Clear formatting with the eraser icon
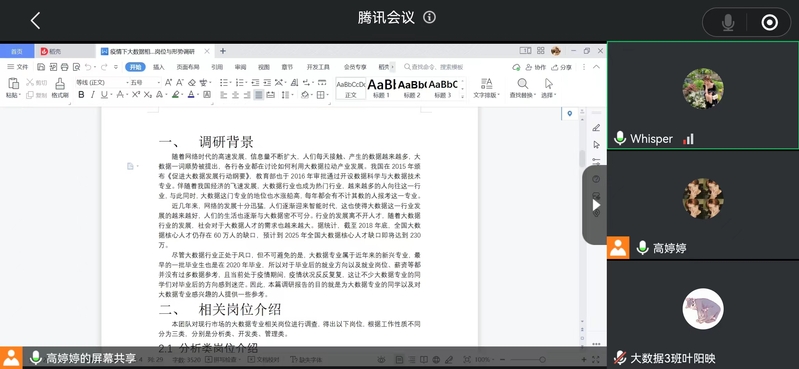 click(x=192, y=82)
